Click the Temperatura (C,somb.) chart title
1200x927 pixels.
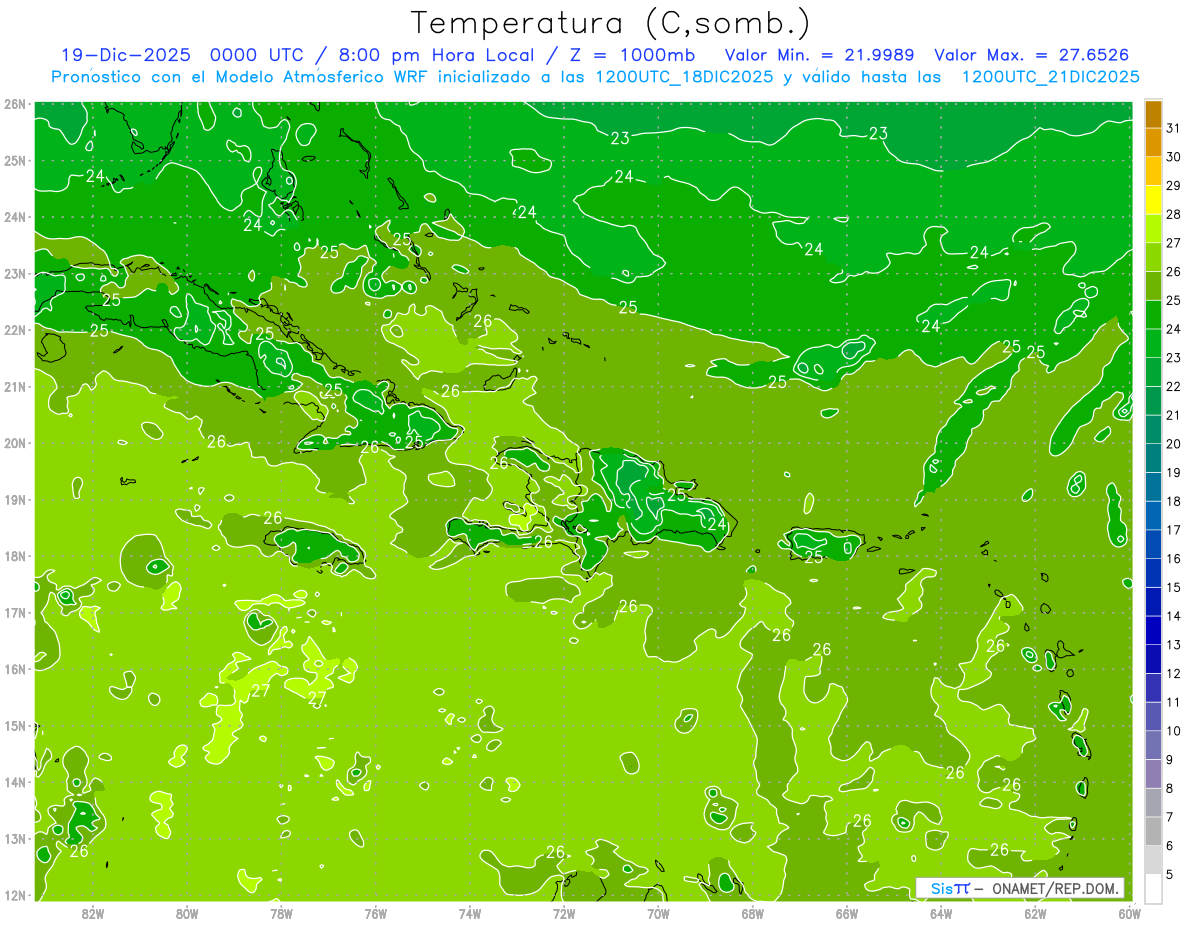610,23
